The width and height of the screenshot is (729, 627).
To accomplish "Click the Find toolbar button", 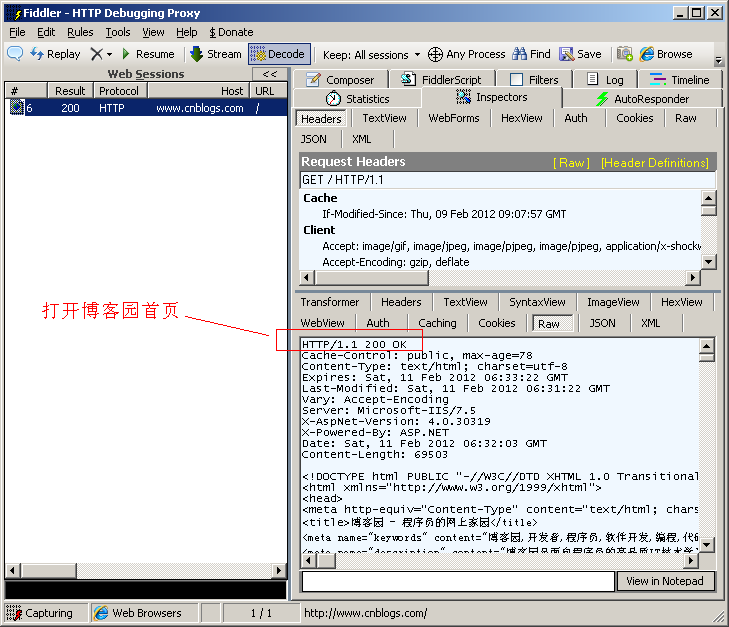I will pos(531,54).
